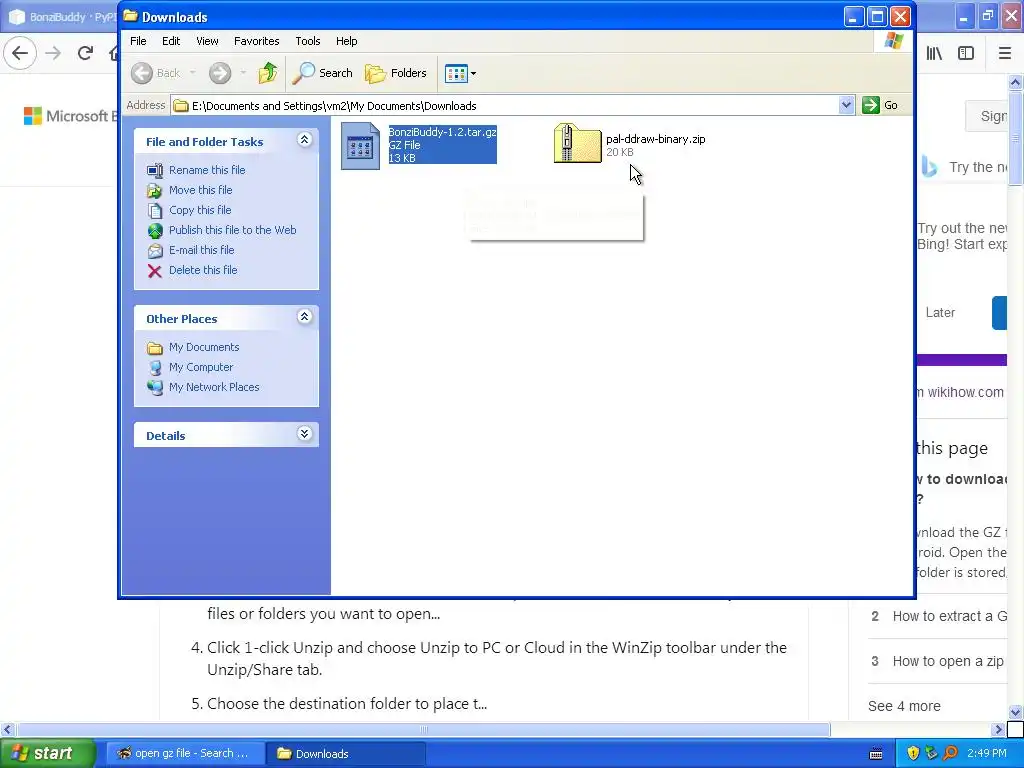Collapse Other Places panel

(304, 317)
